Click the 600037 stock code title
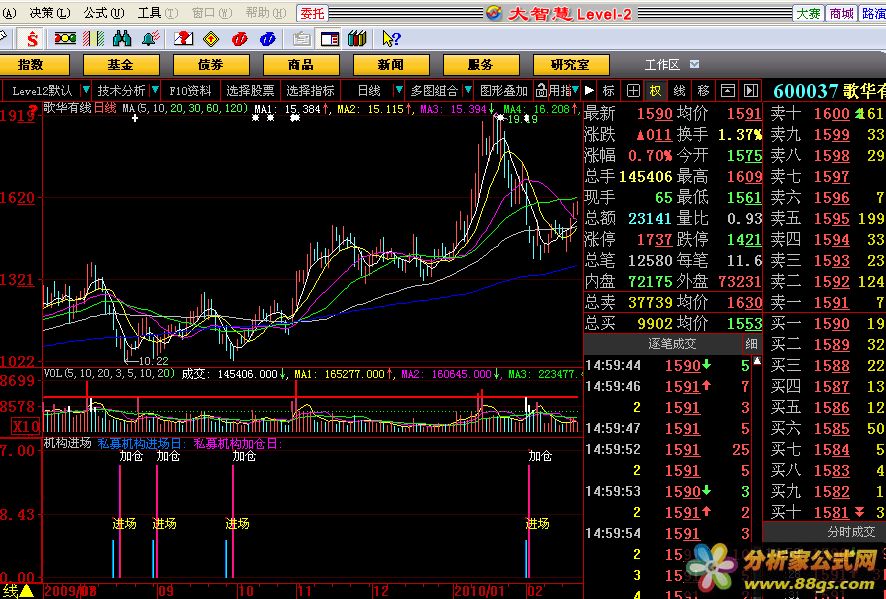This screenshot has height=599, width=886. click(805, 91)
